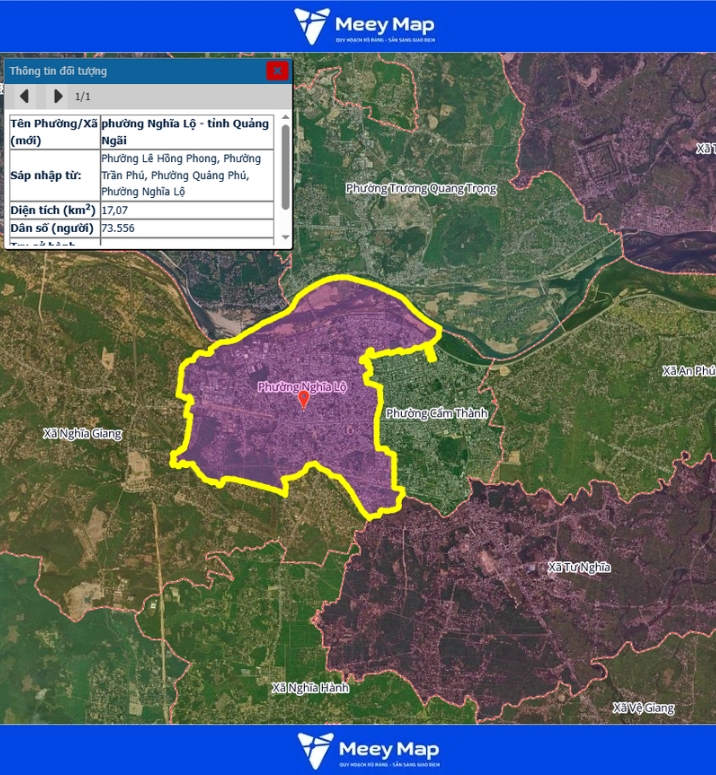
Task: Click the Phường Nghĩa Lộ map label
Action: point(302,386)
